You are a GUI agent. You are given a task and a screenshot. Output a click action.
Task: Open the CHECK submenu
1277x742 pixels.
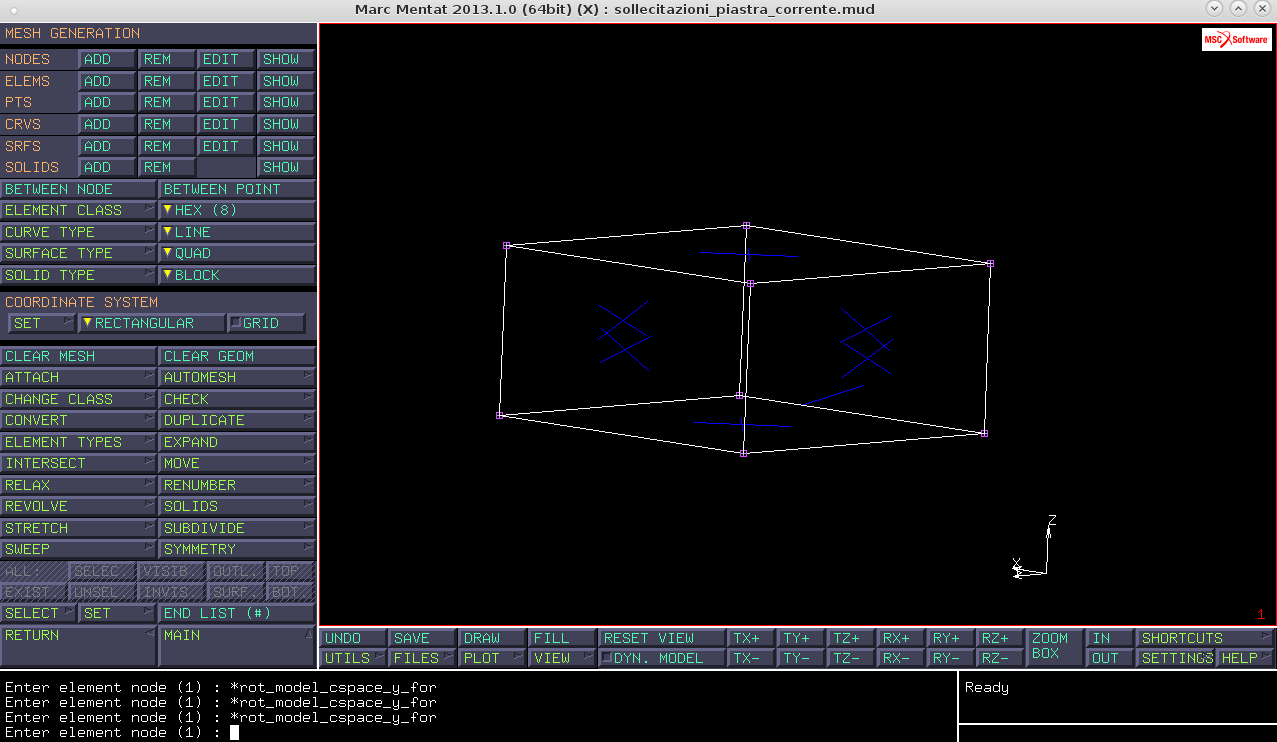click(237, 399)
